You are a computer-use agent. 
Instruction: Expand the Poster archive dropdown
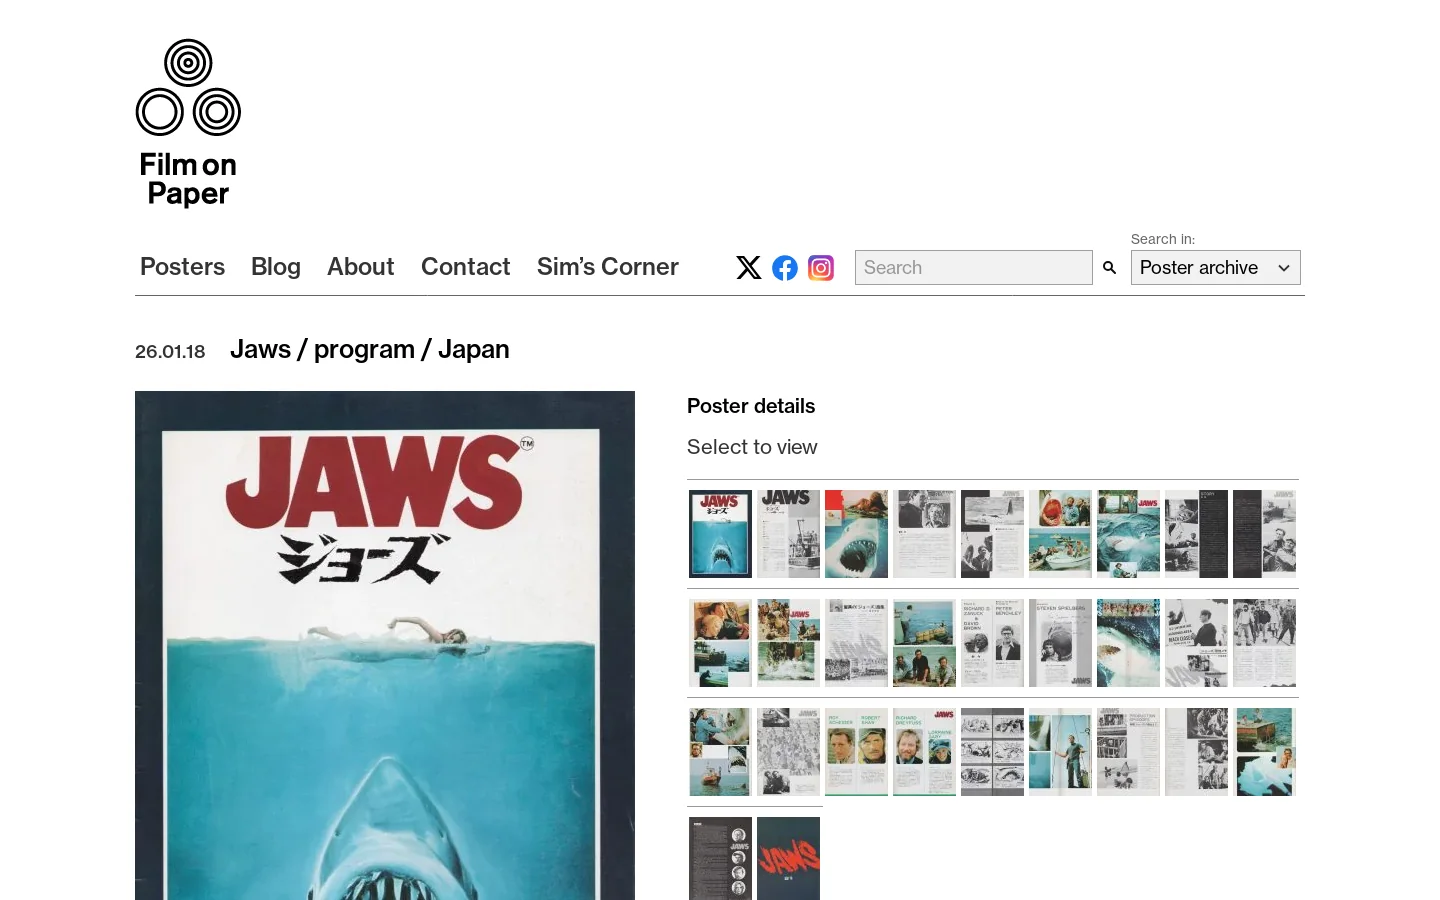pos(1216,268)
